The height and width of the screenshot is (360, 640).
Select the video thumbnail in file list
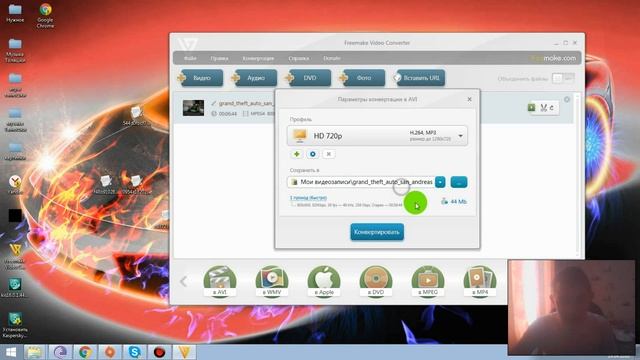click(193, 108)
